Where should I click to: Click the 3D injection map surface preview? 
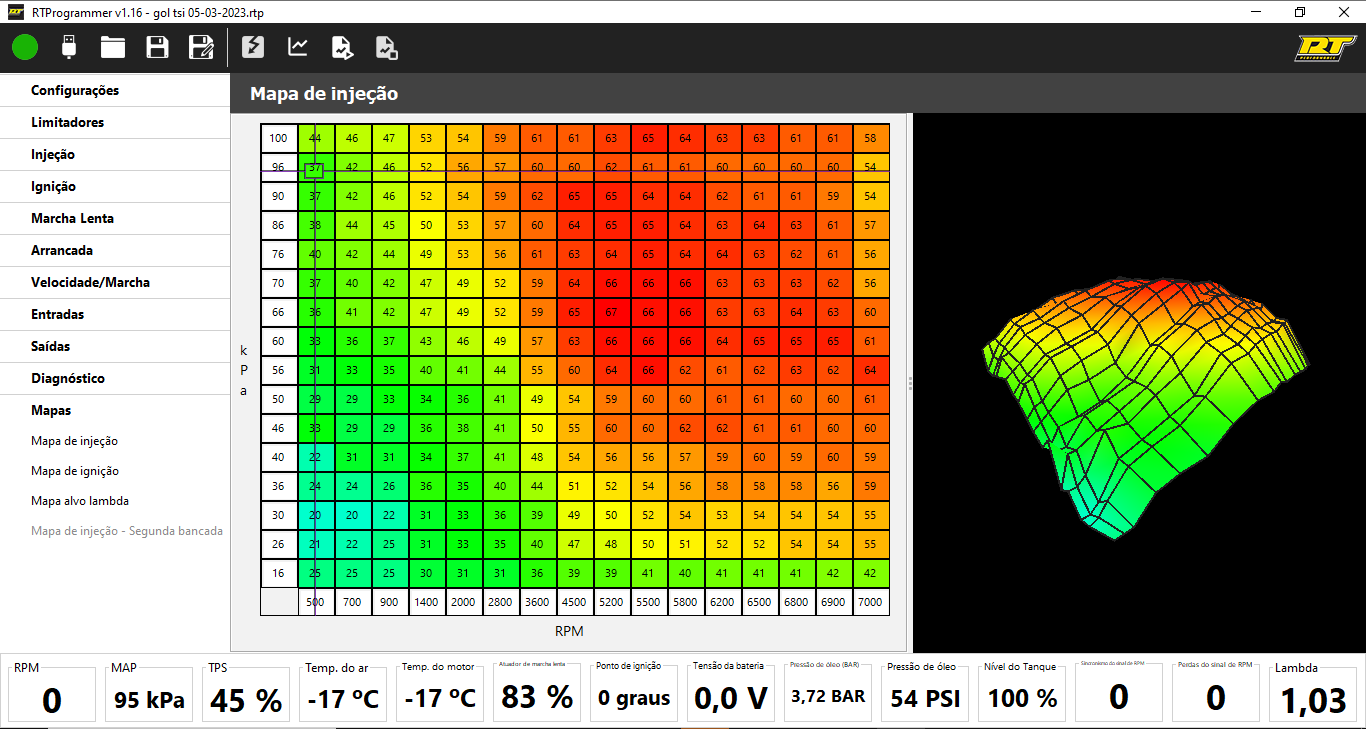click(1140, 390)
